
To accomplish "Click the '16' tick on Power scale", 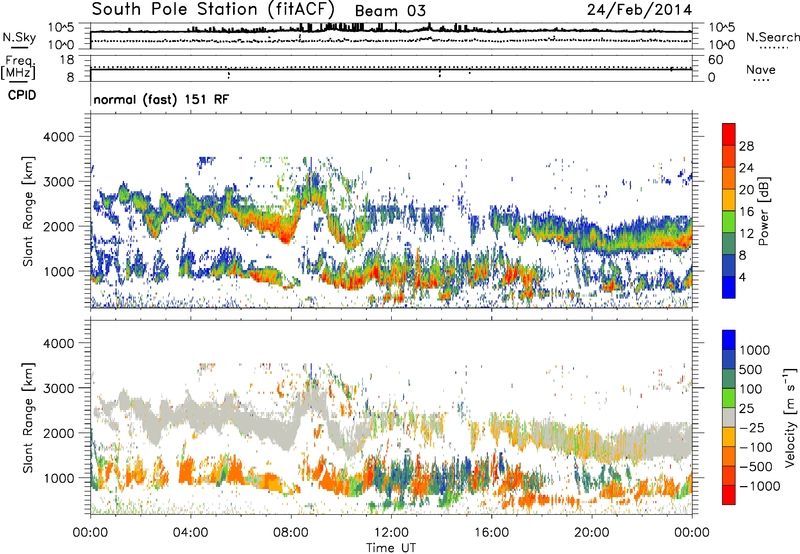I will pos(746,212).
